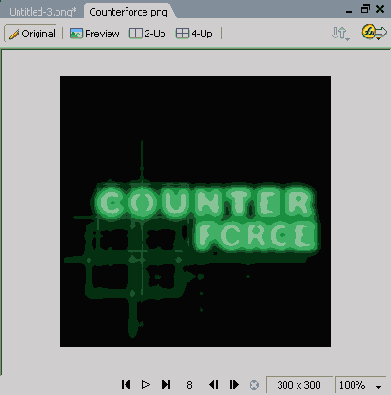Image resolution: width=391 pixels, height=395 pixels.
Task: Open the 100% zoom level dropdown
Action: tap(360, 385)
